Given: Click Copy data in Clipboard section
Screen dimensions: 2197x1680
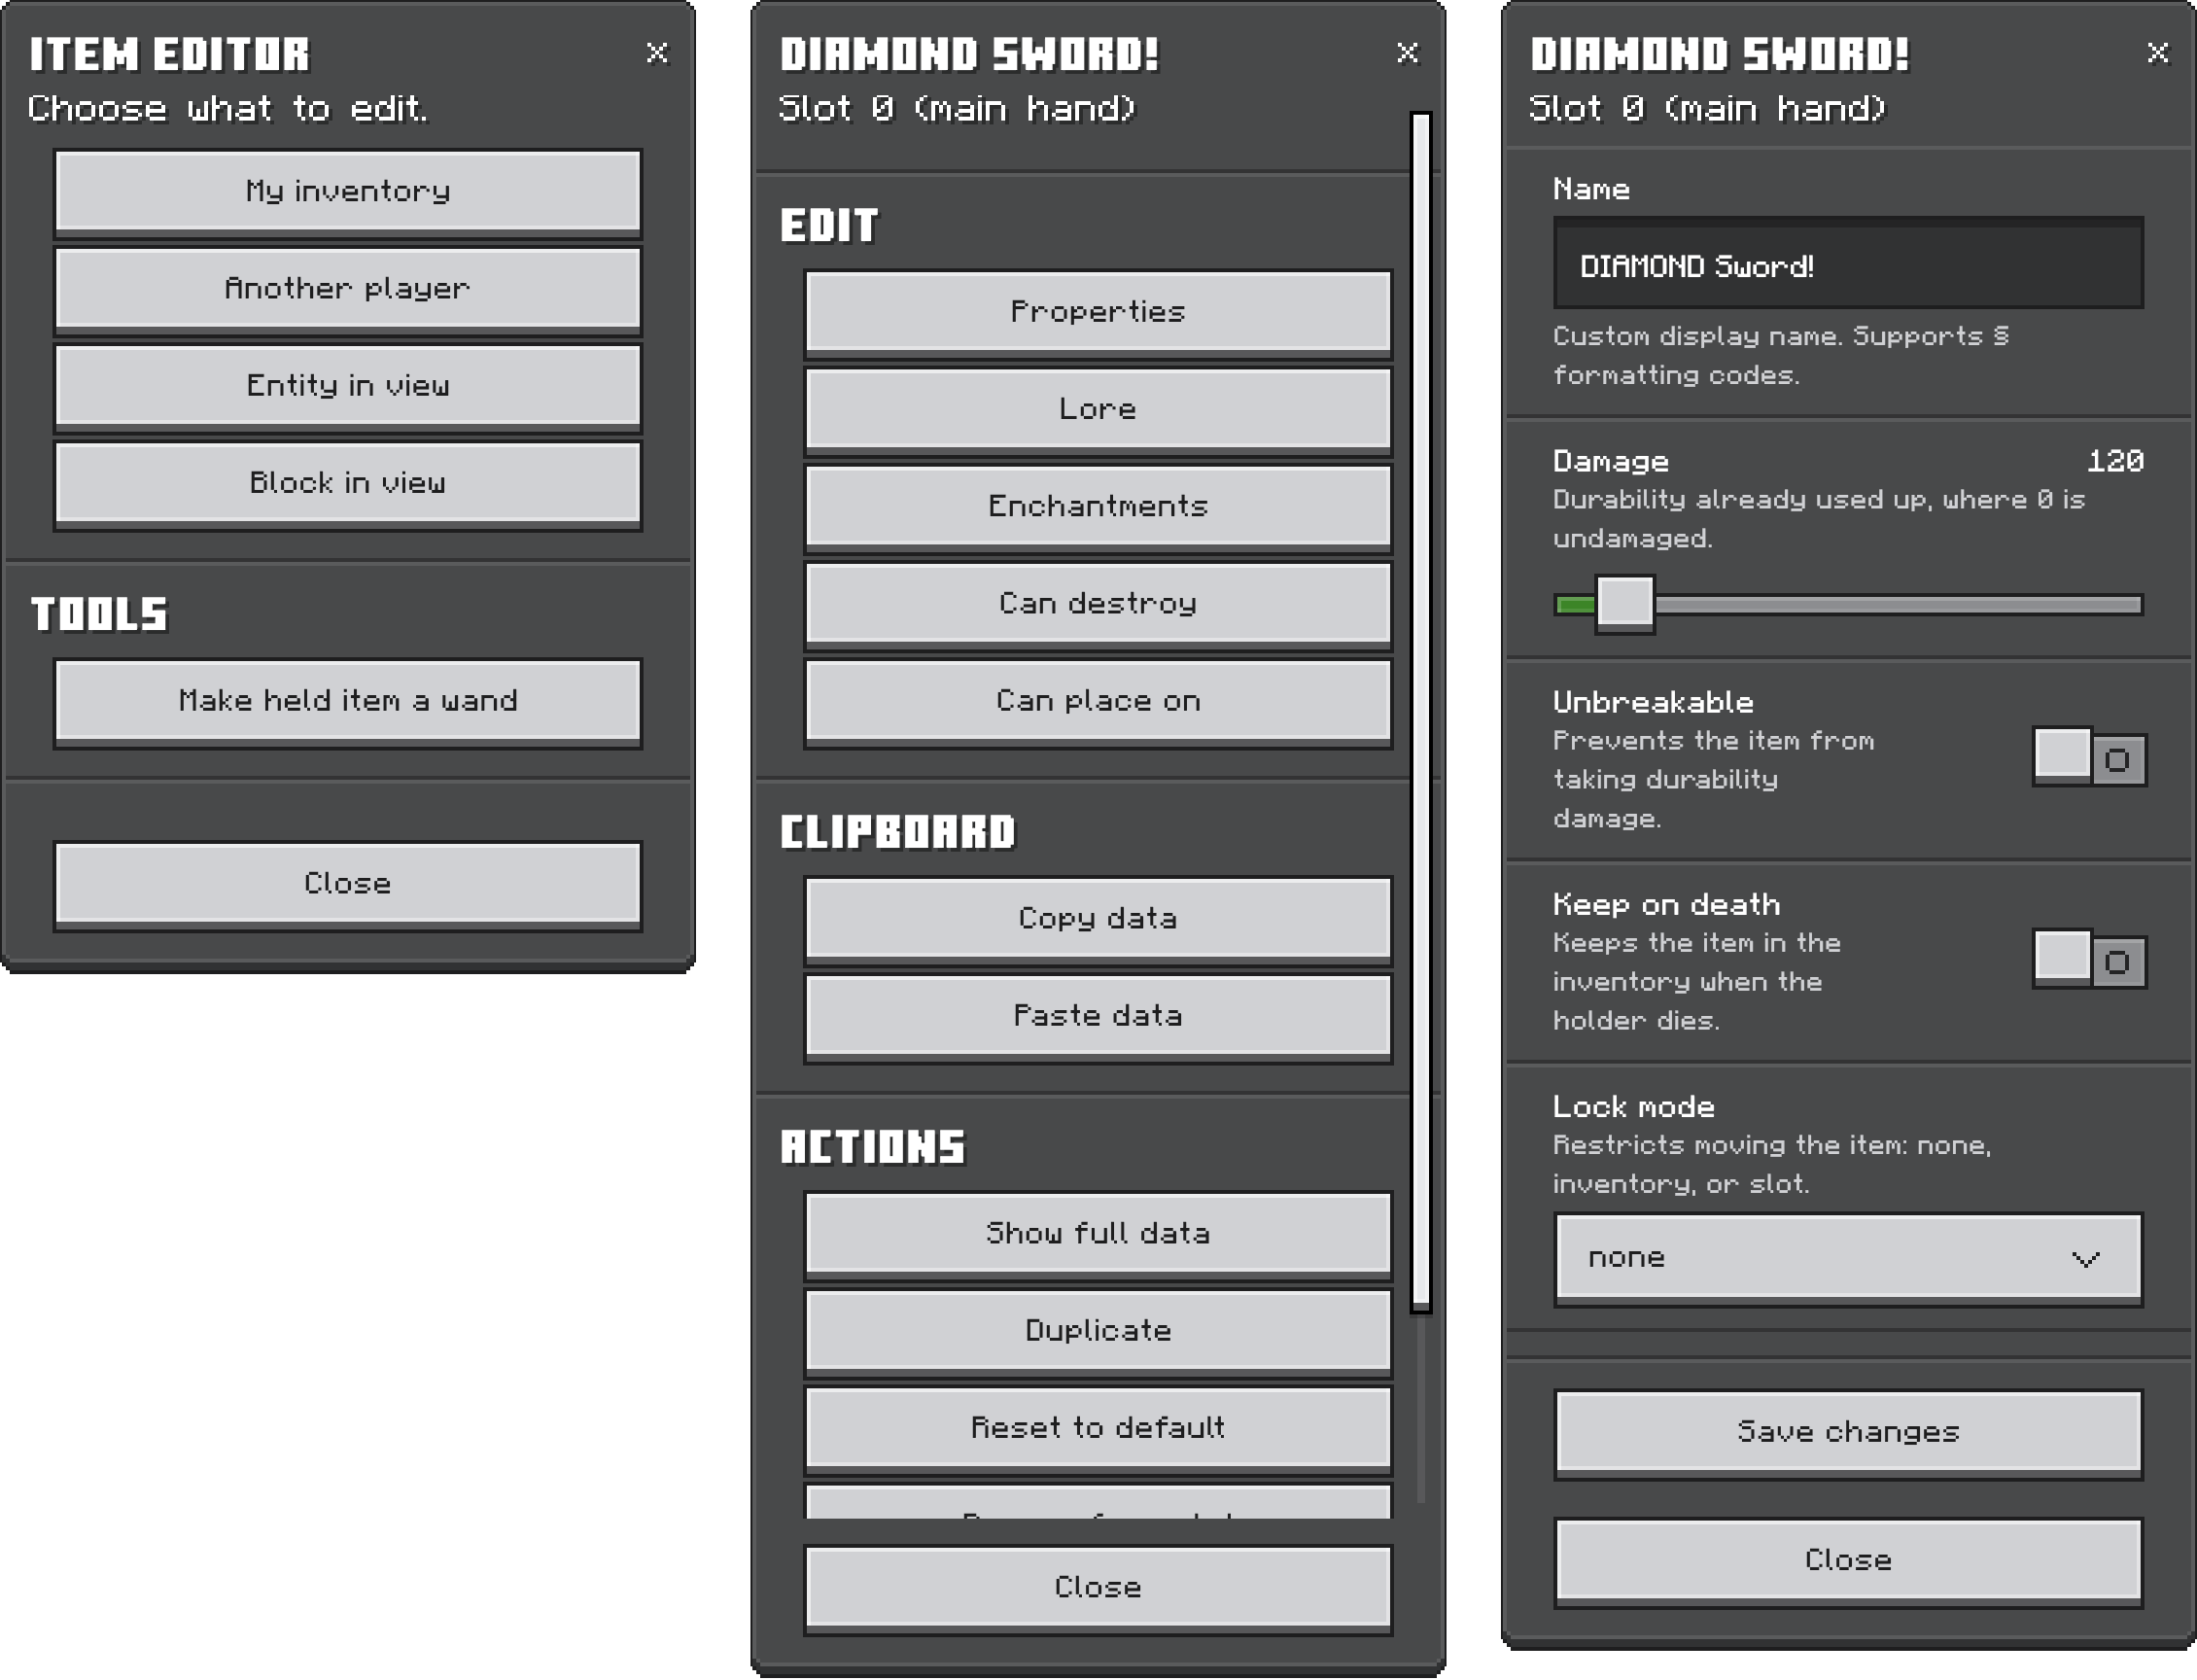Looking at the screenshot, I should [1098, 920].
